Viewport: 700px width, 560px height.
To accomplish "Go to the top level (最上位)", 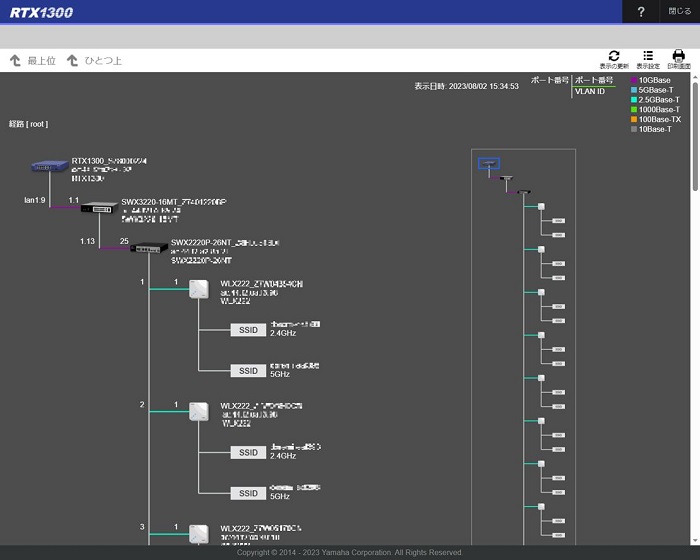I will [x=33, y=61].
